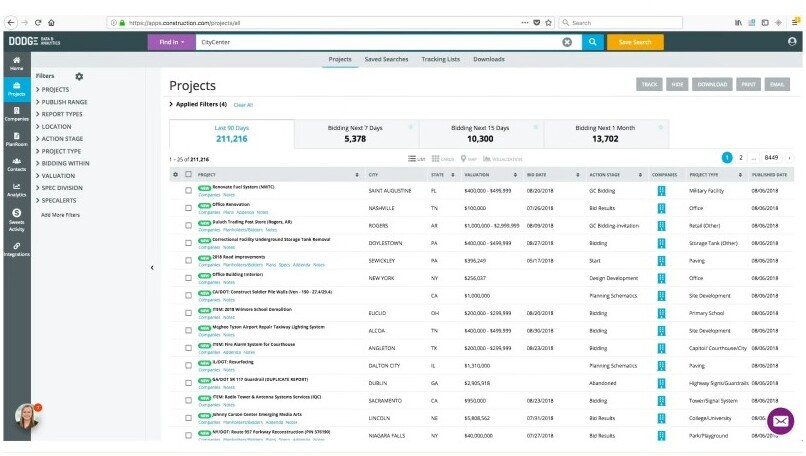
Task: Check the McGhee Tyson Airport row
Action: click(188, 330)
